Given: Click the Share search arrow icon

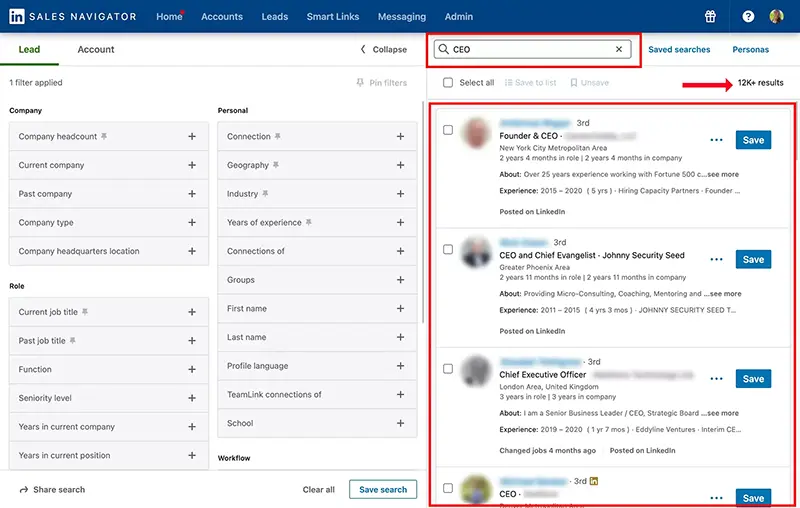Looking at the screenshot, I should 23,490.
